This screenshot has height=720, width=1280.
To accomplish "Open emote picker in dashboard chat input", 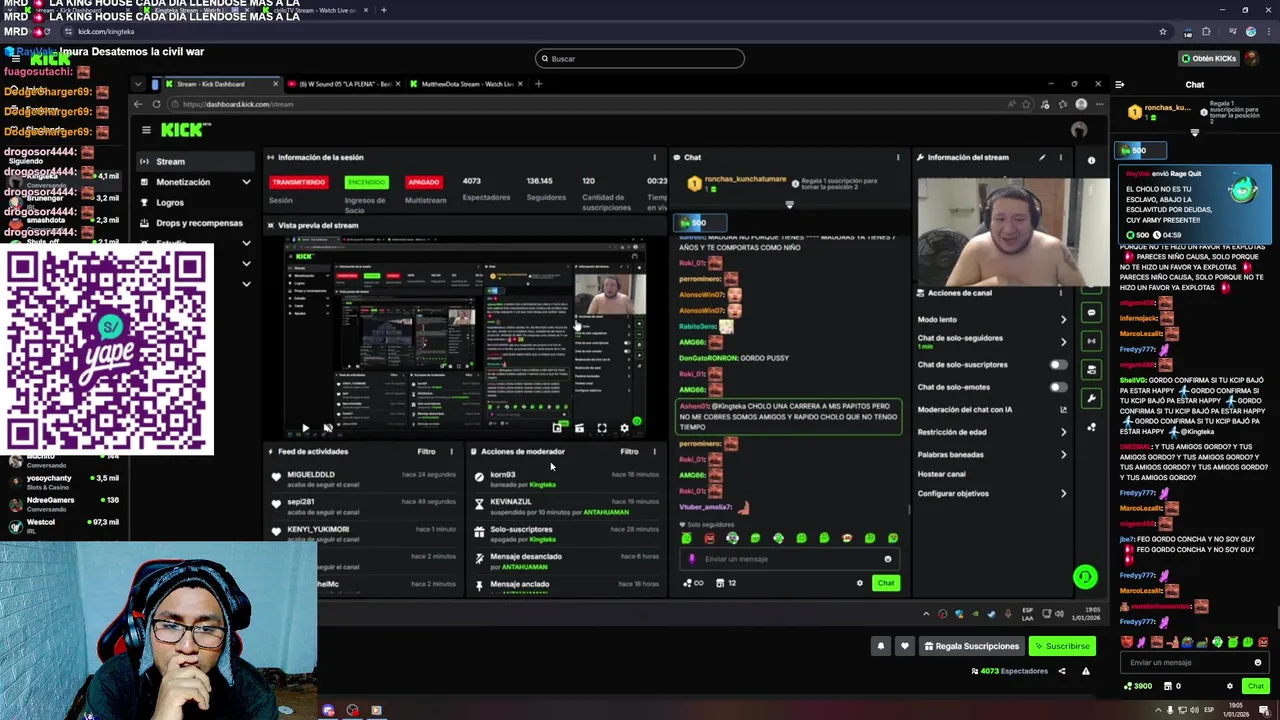I will pyautogui.click(x=887, y=559).
